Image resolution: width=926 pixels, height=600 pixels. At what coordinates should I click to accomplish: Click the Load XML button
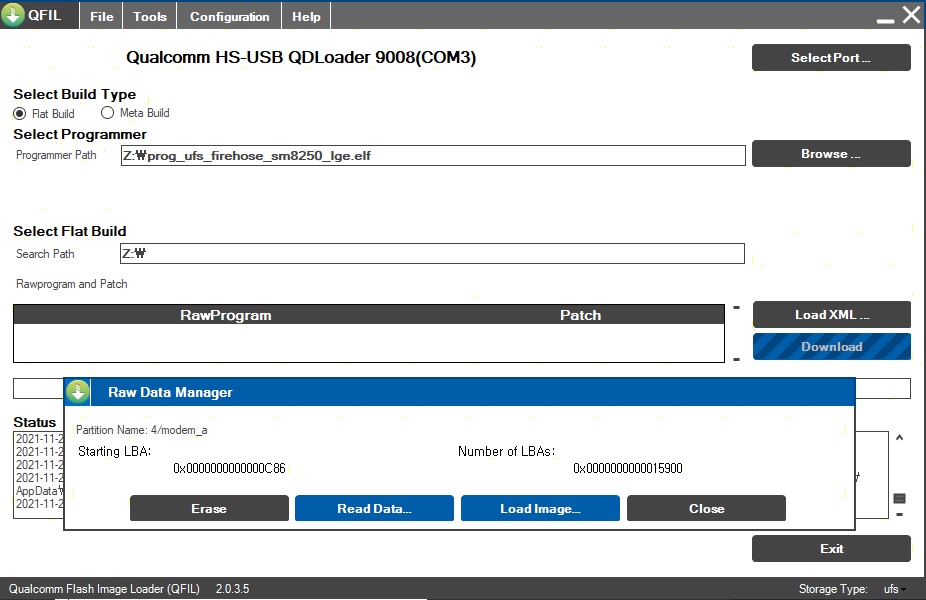tap(832, 315)
